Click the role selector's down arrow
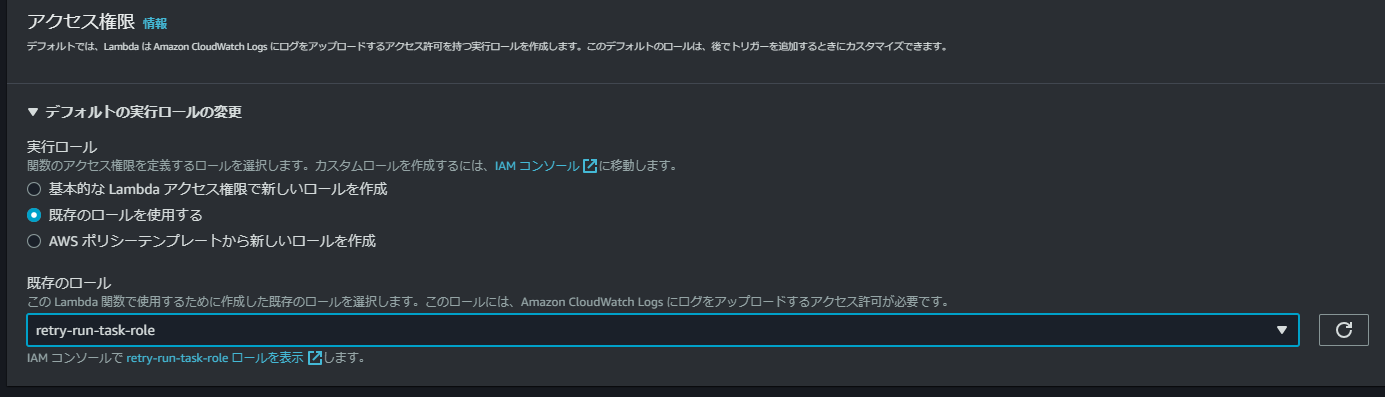 (x=1282, y=330)
